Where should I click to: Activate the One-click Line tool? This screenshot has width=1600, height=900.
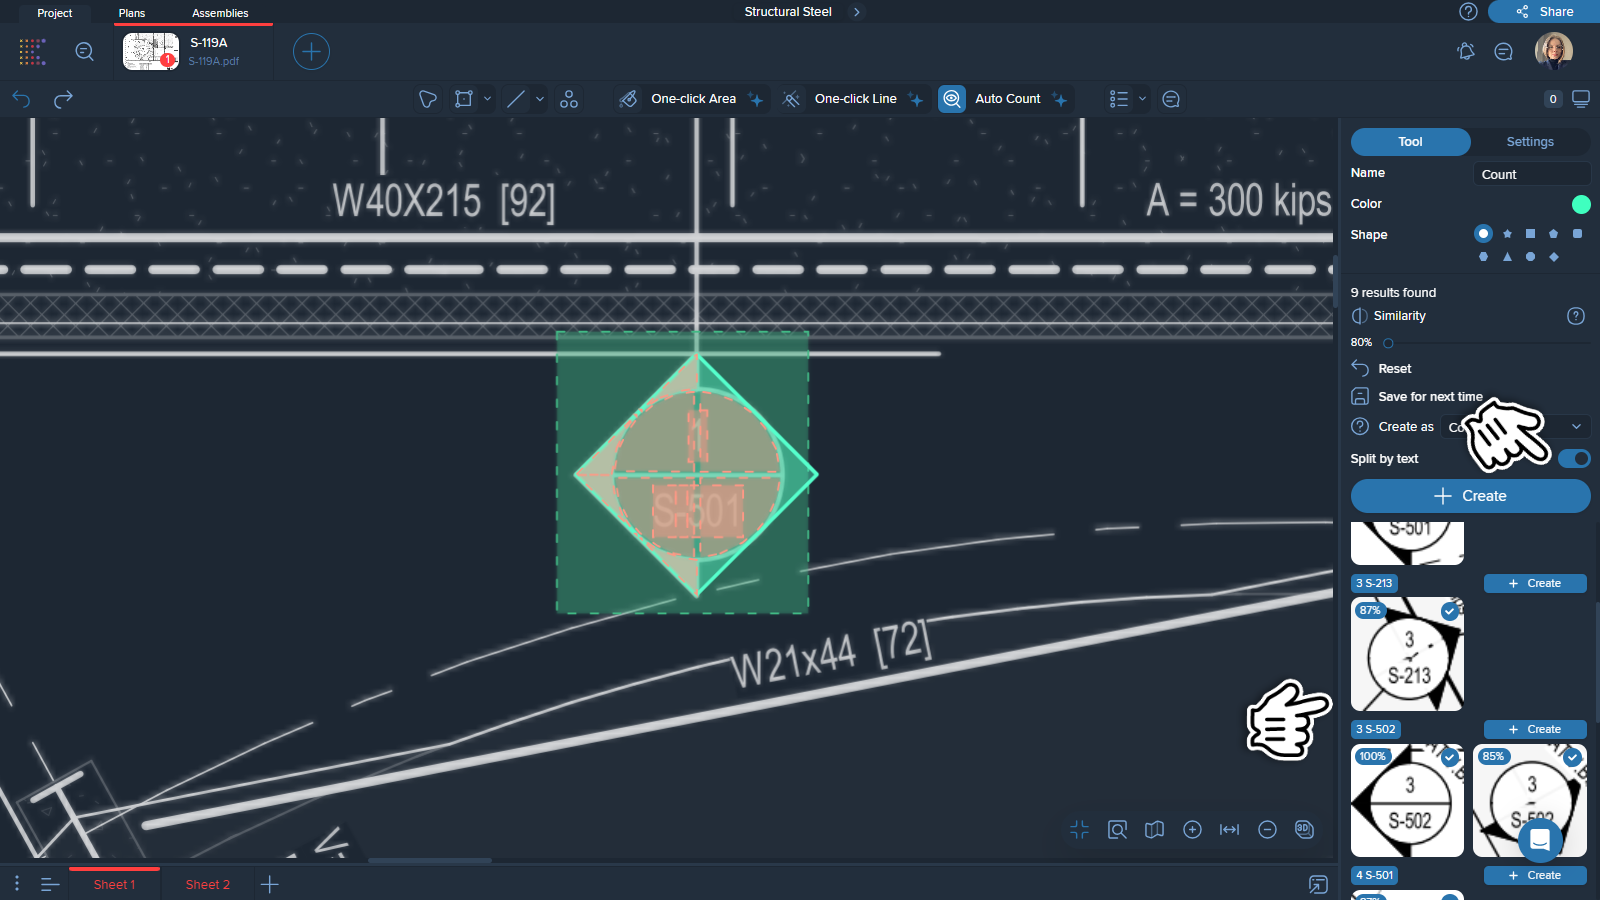(853, 99)
